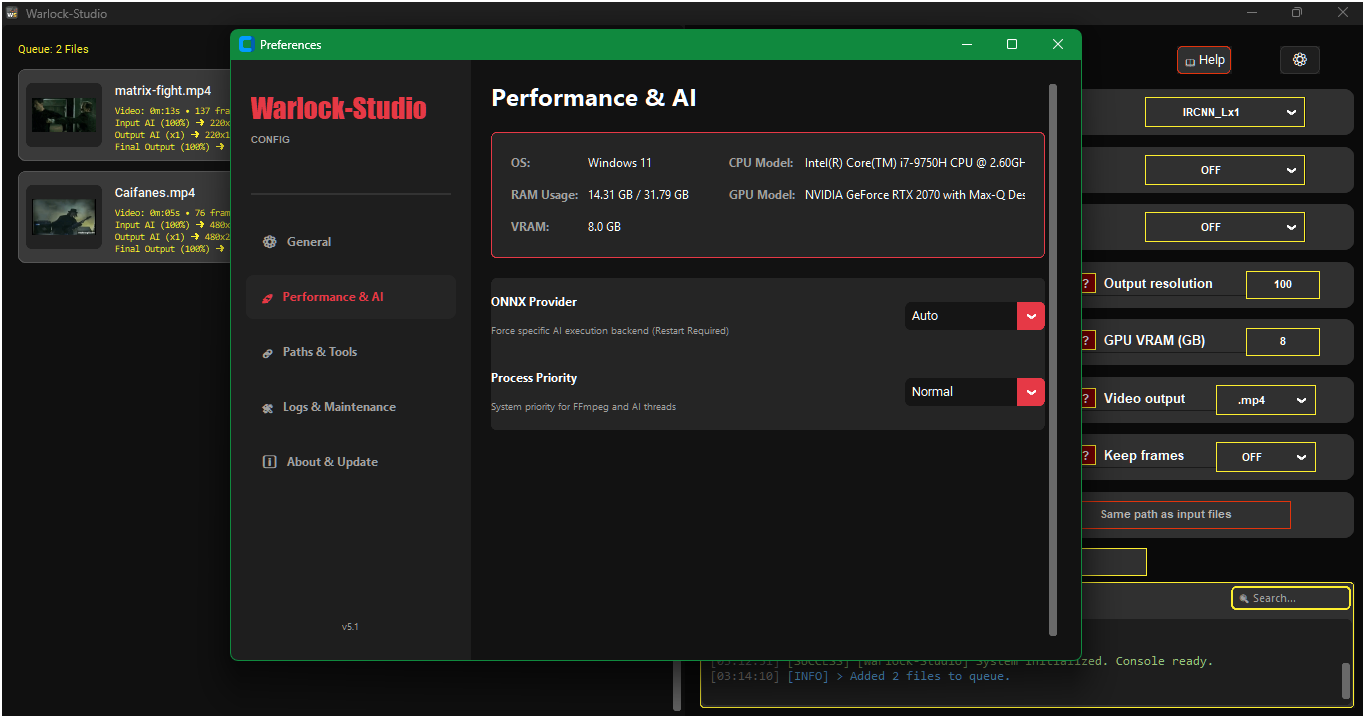The image size is (1365, 718).
Task: Select the matrix-fight.mp4 file name
Action: click(163, 91)
